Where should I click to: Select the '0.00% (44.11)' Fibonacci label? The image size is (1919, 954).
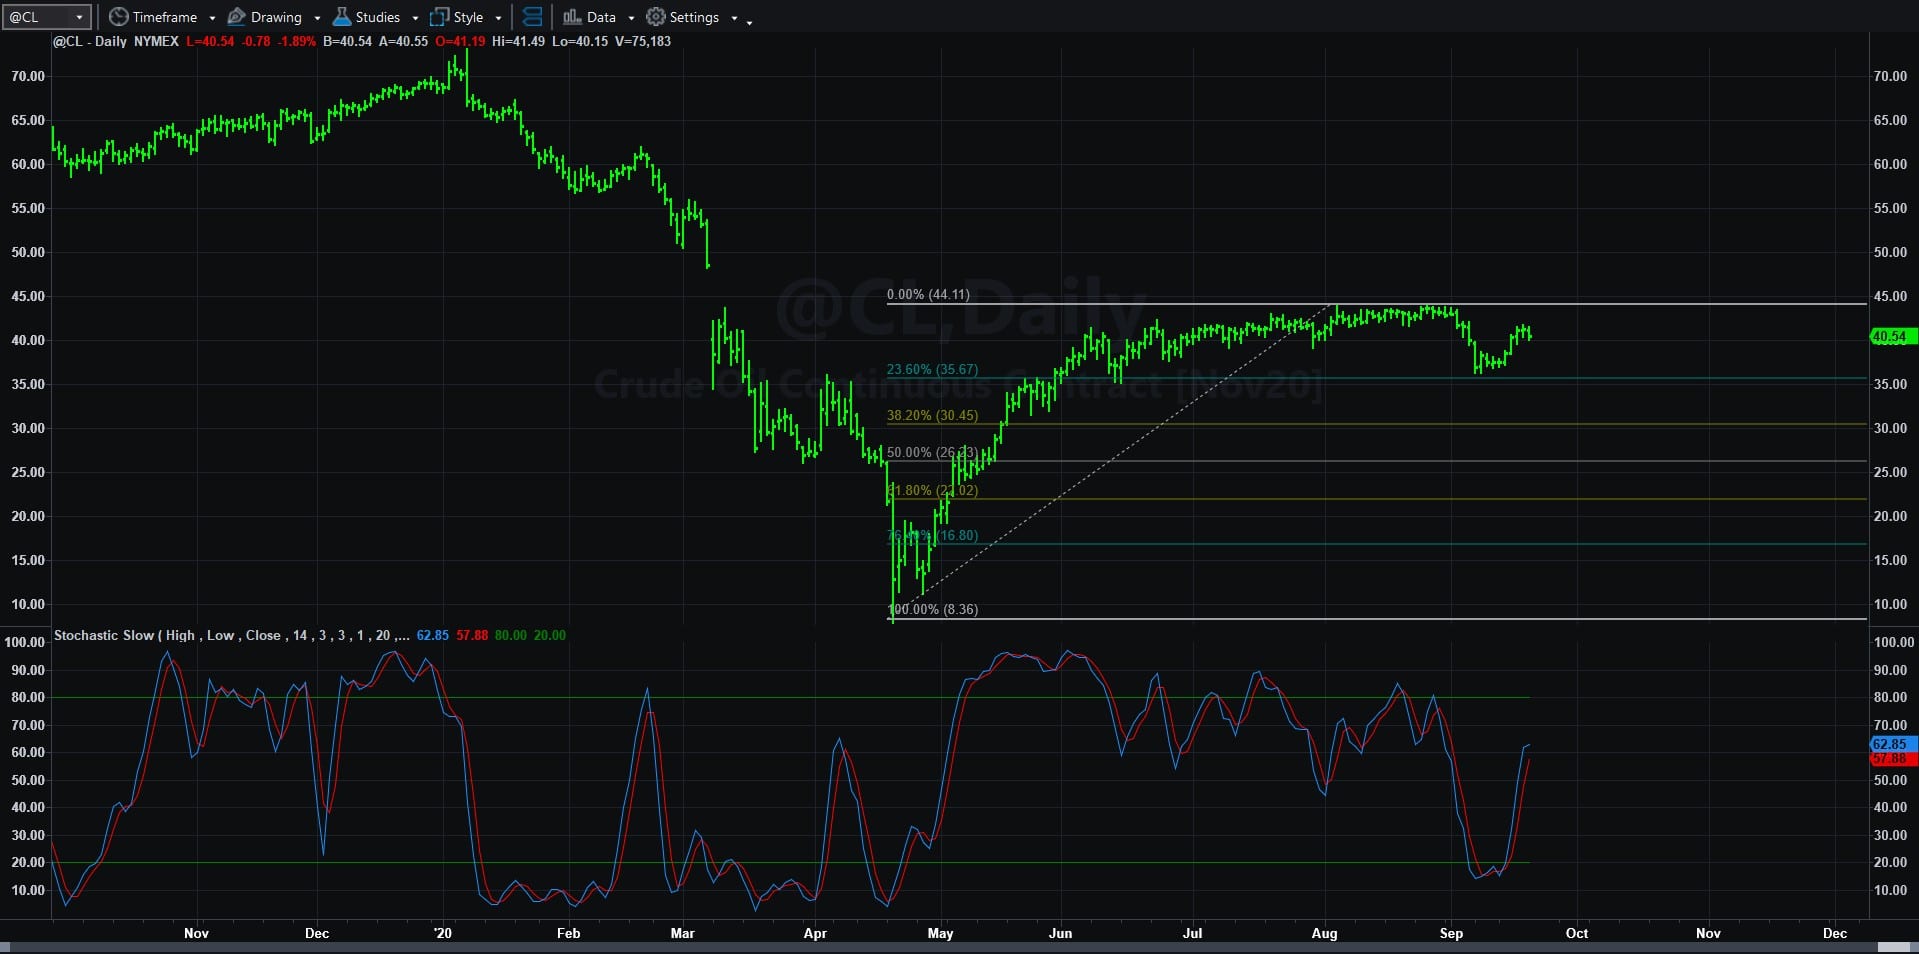[x=928, y=294]
